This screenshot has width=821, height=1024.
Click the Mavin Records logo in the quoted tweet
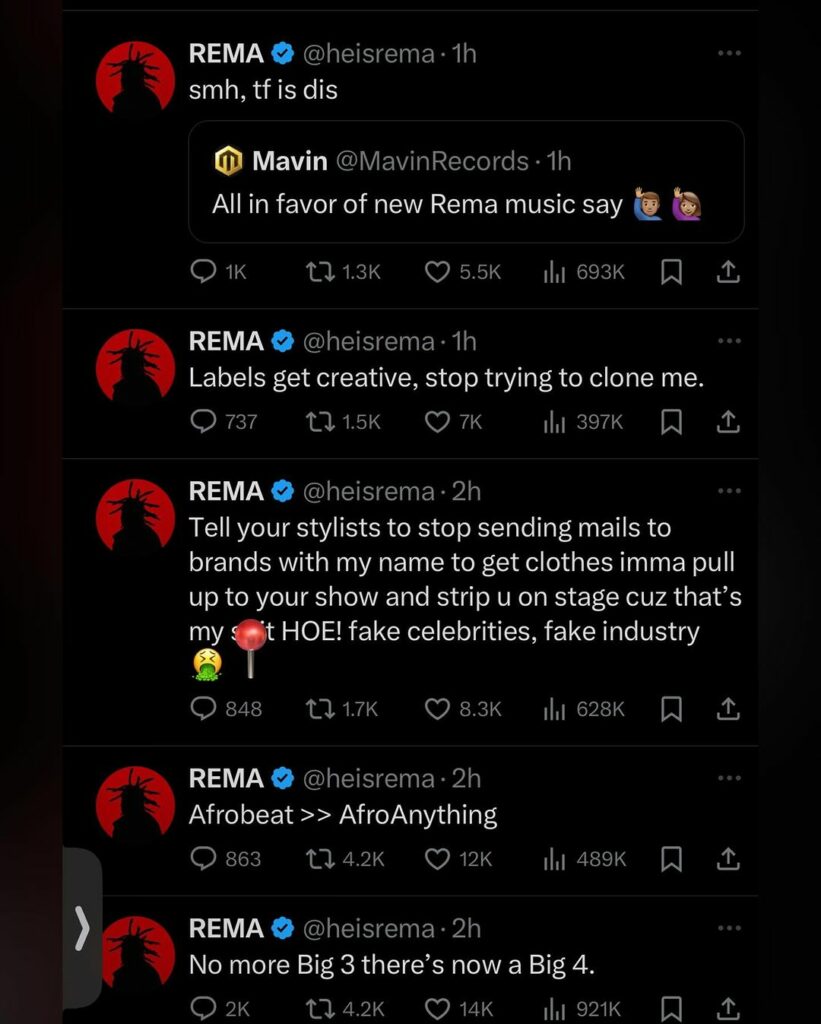click(x=226, y=157)
